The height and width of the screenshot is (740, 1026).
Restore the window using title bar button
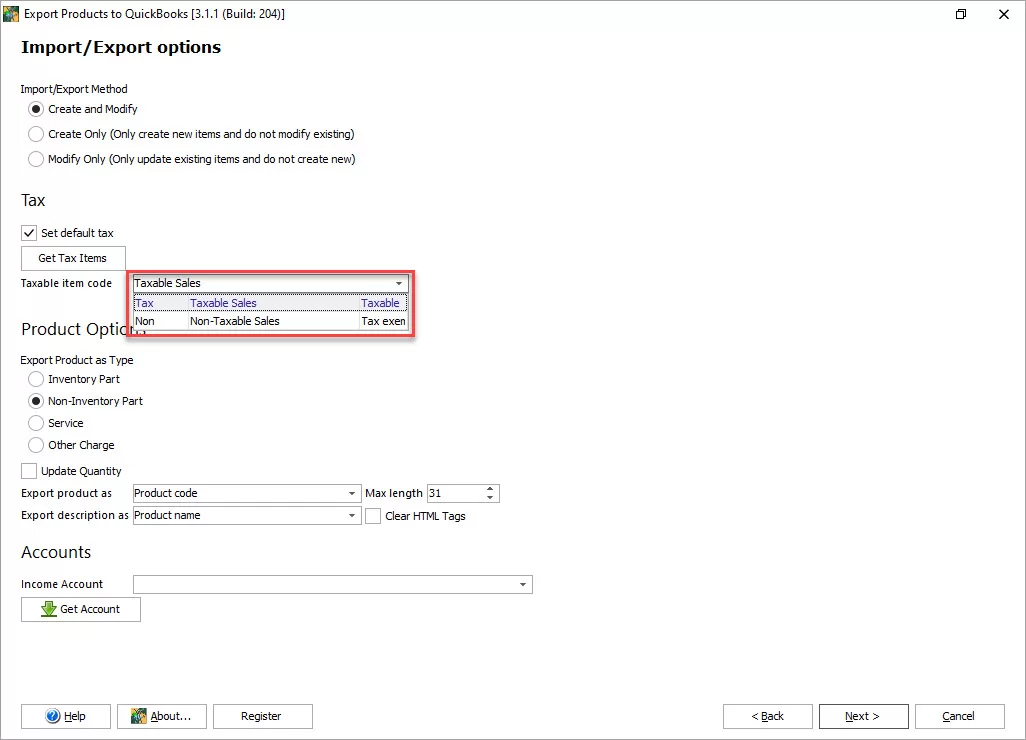(961, 14)
